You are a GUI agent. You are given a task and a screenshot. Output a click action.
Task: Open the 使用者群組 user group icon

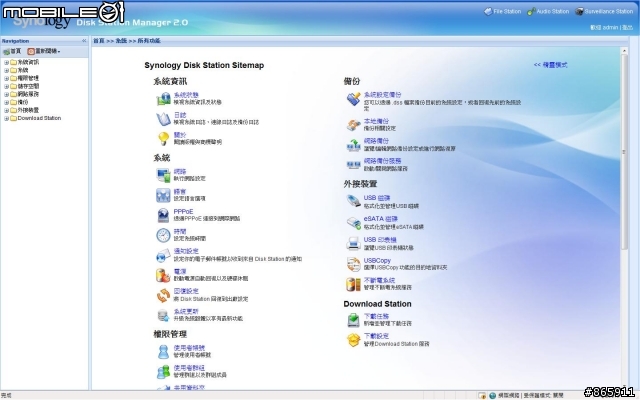[163, 371]
